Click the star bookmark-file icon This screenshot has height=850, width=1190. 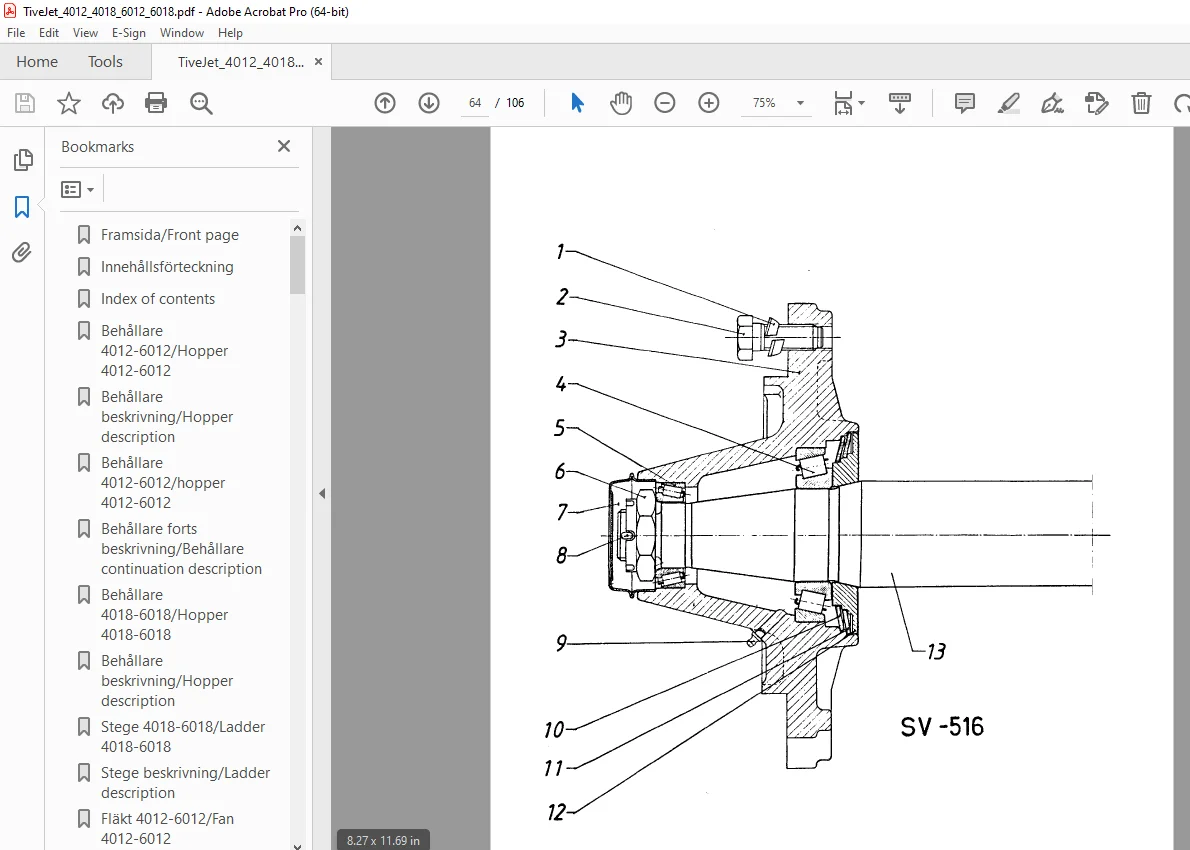tap(69, 103)
